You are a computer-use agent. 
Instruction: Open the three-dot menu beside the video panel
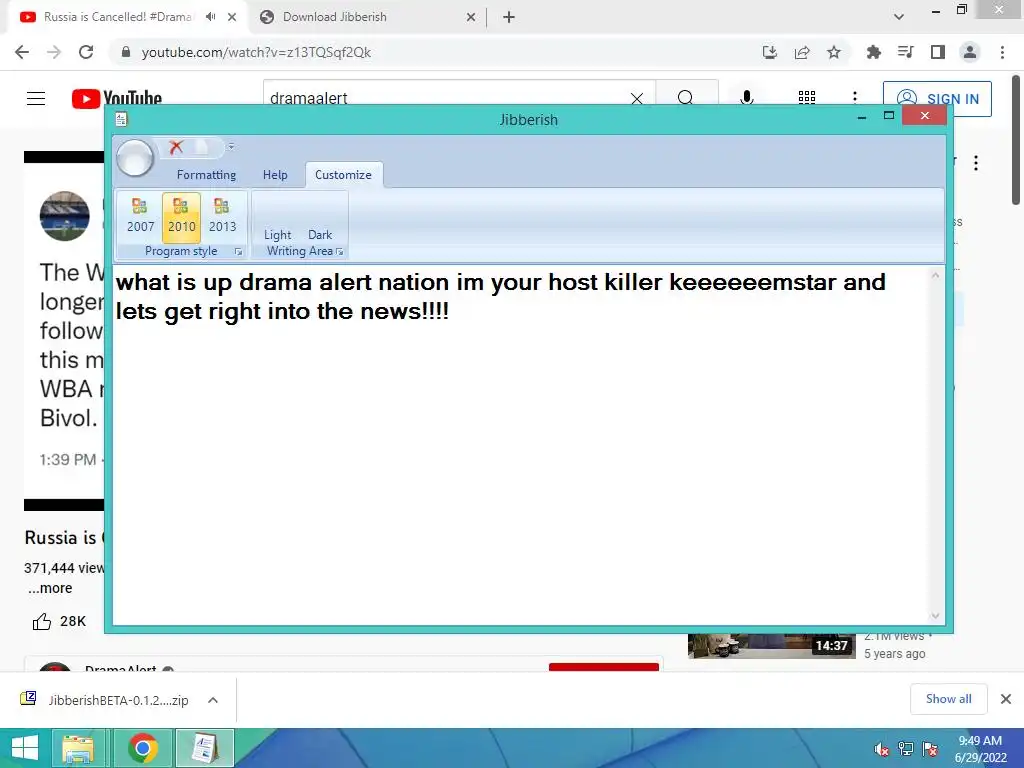(976, 163)
